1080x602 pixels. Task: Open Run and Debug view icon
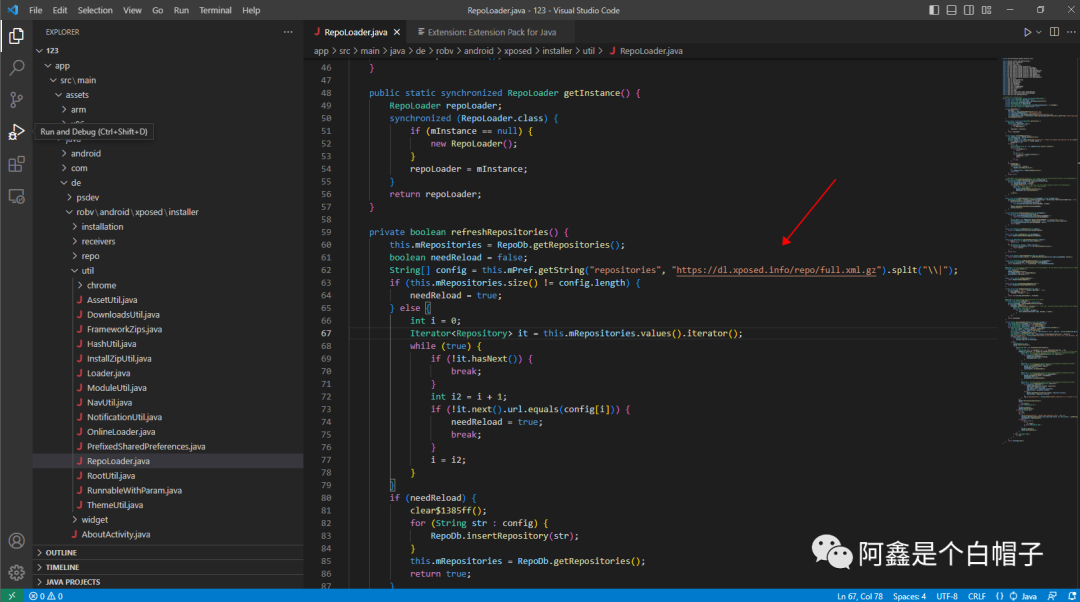coord(17,132)
